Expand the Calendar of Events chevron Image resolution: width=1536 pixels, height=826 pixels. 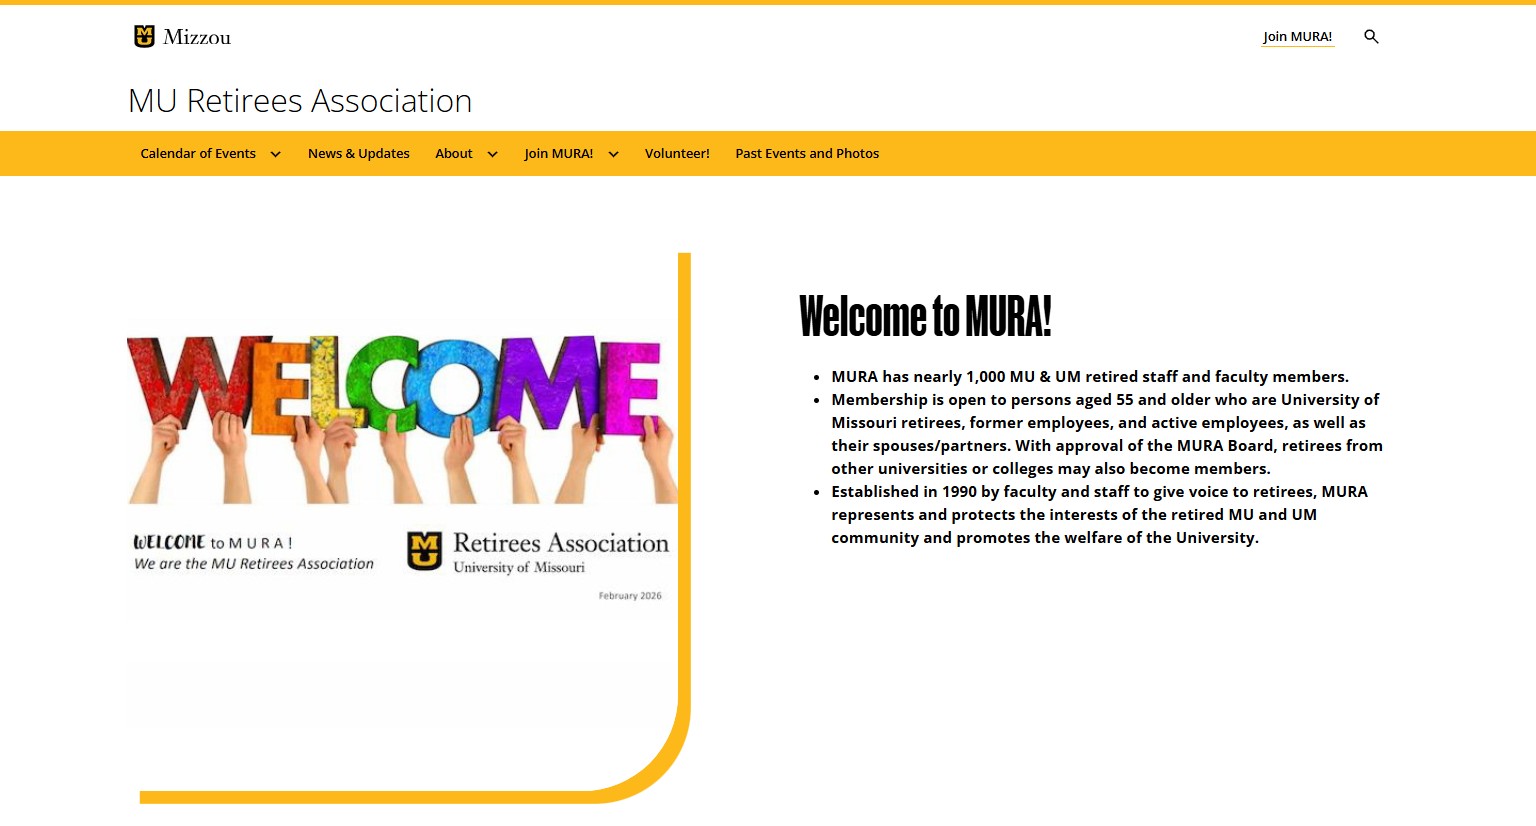(275, 154)
